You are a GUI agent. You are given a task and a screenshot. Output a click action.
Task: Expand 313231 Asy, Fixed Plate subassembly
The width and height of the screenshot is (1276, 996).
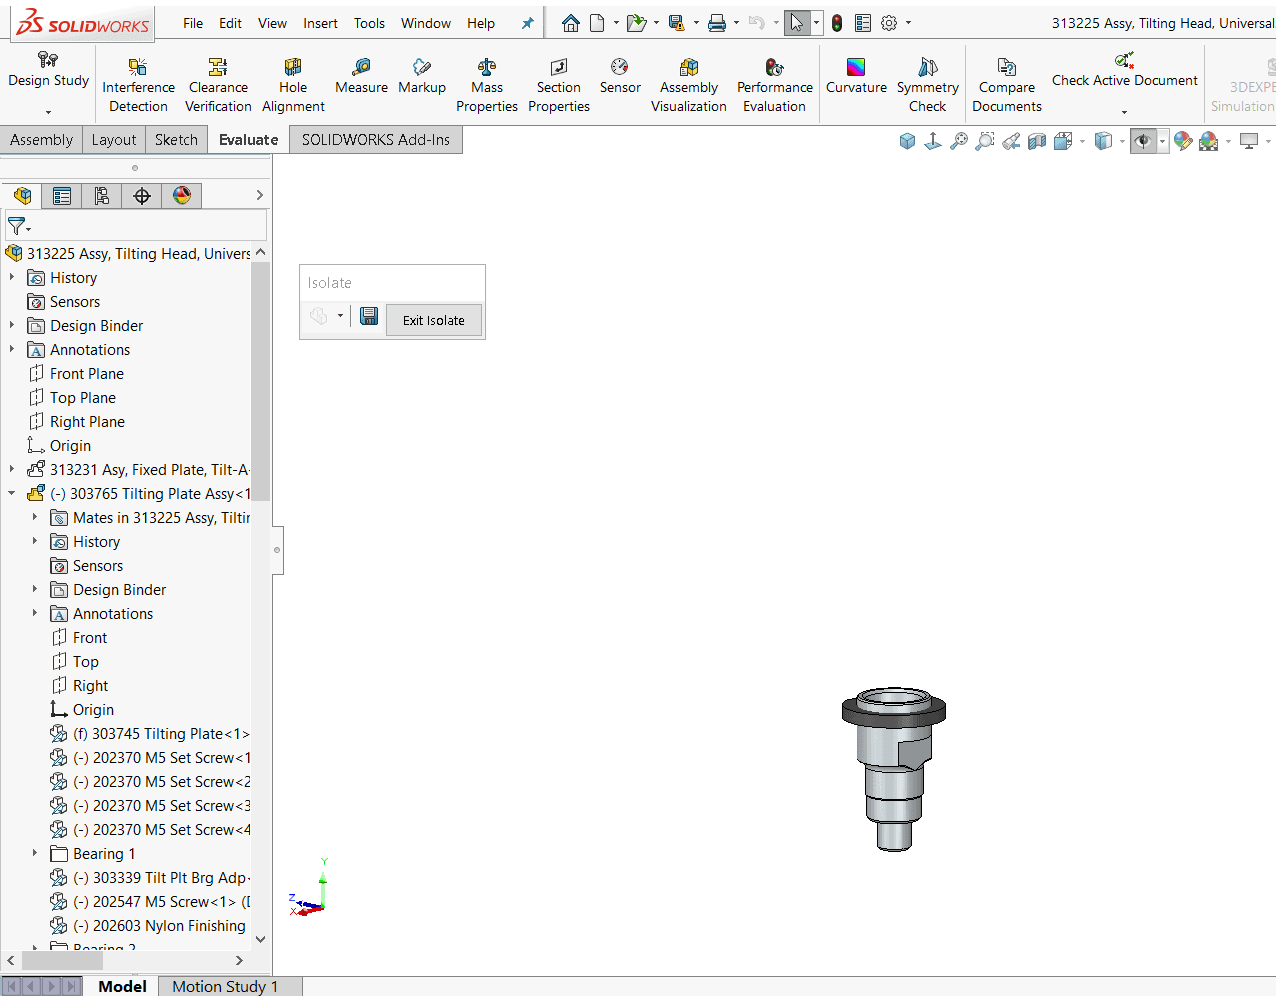(x=12, y=469)
